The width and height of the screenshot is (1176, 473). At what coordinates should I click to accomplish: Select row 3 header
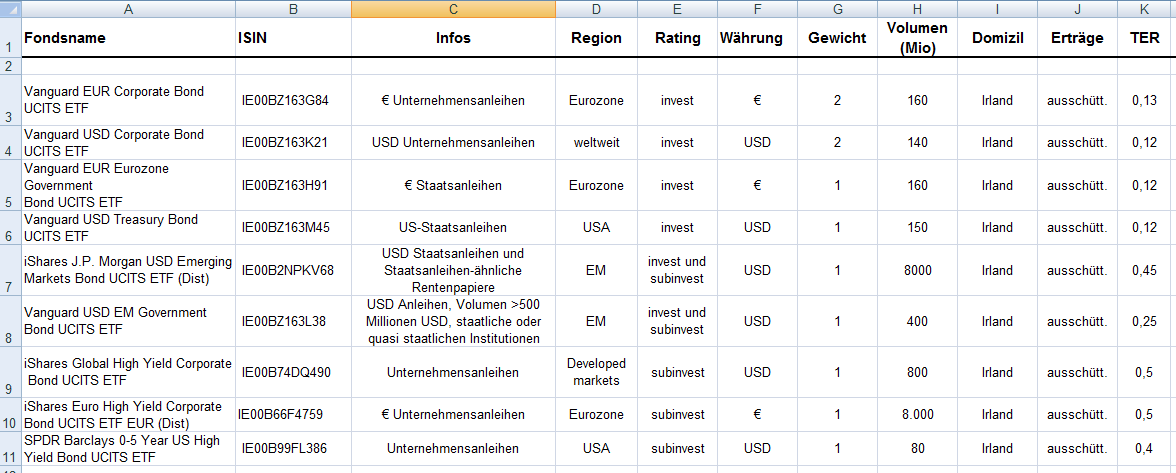click(x=10, y=100)
